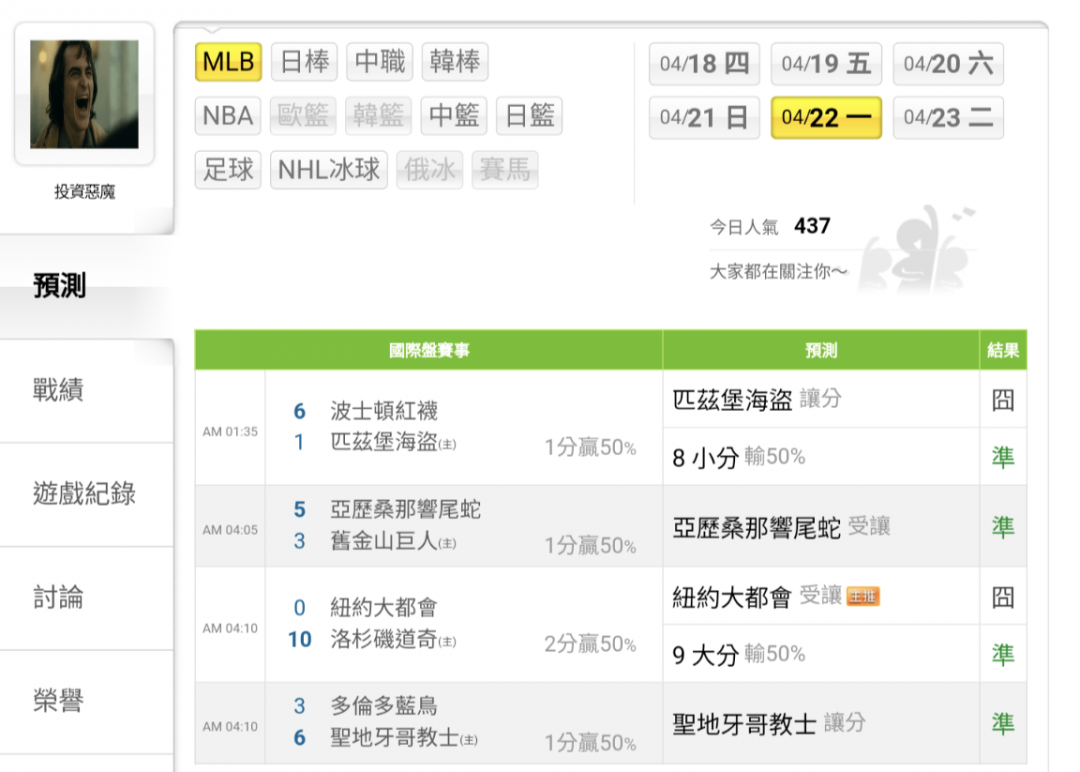This screenshot has height=772, width=1080.
Task: Click the orange 主推 badge icon
Action: (x=863, y=597)
